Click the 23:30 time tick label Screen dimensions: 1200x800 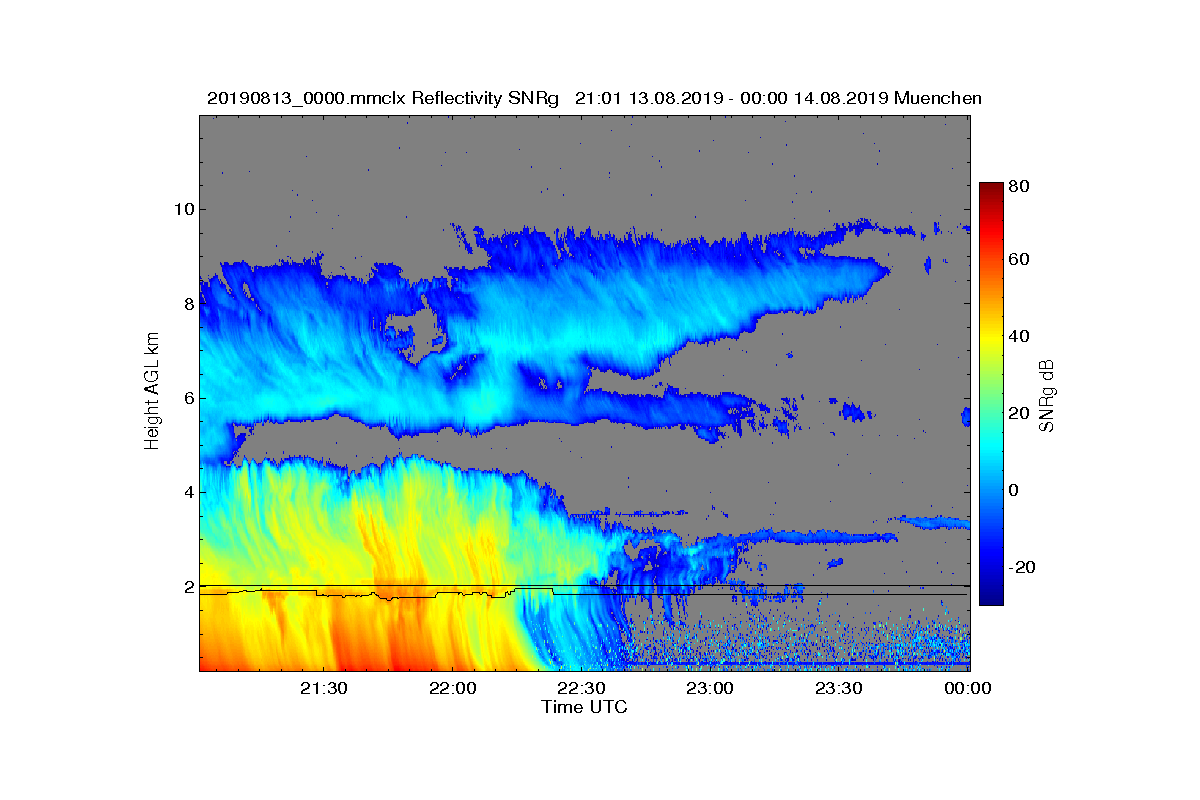(x=840, y=688)
